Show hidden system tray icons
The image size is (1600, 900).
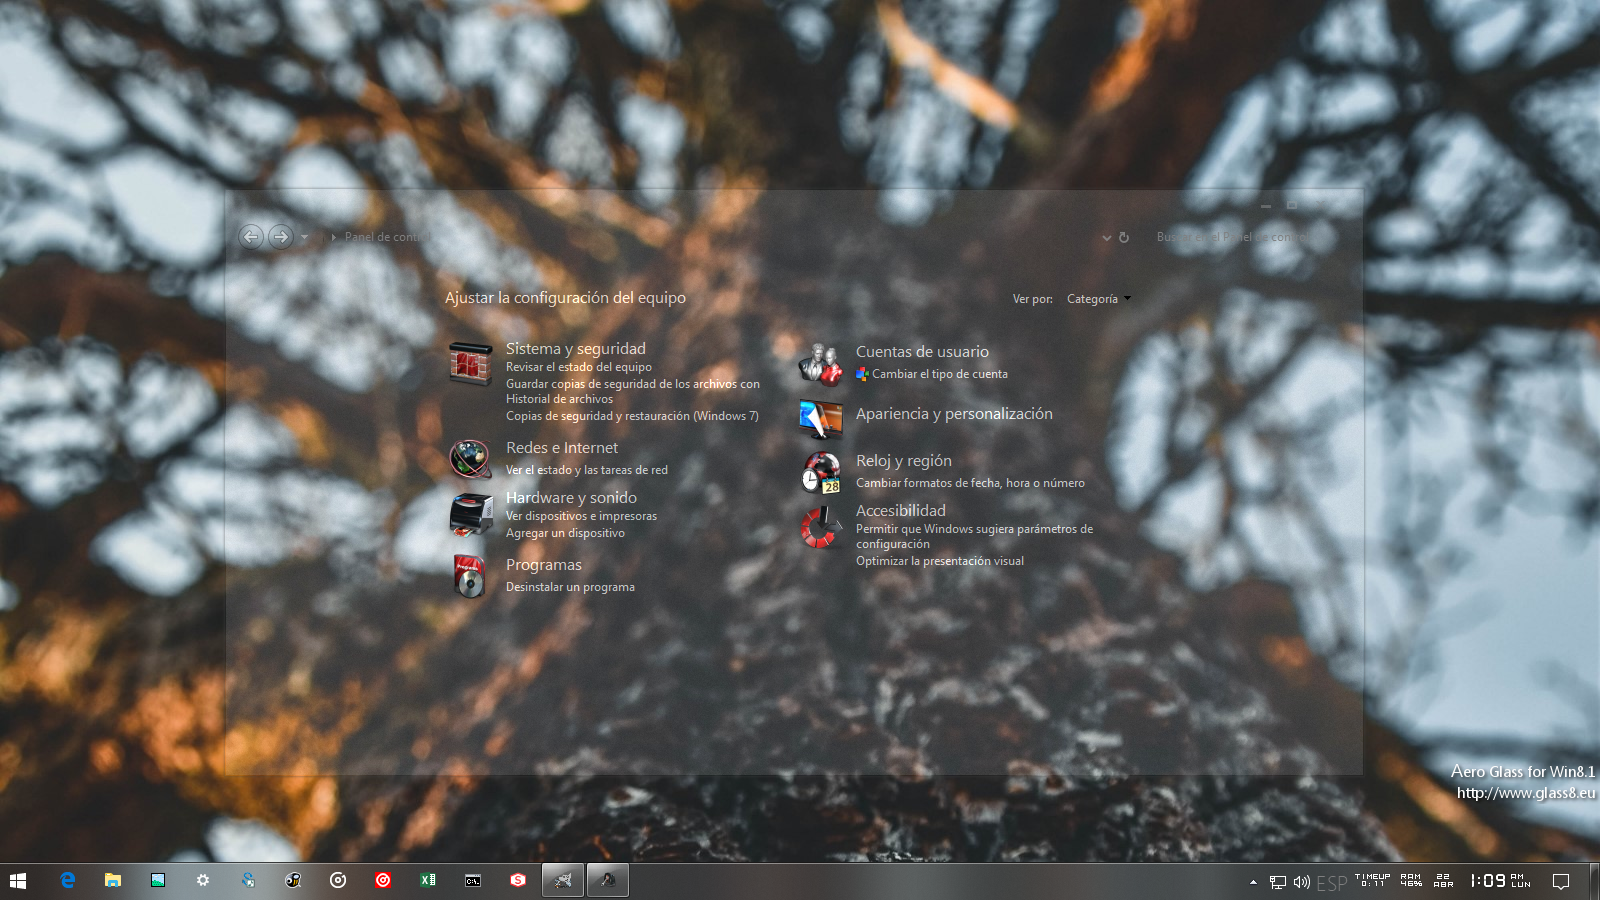(x=1253, y=882)
